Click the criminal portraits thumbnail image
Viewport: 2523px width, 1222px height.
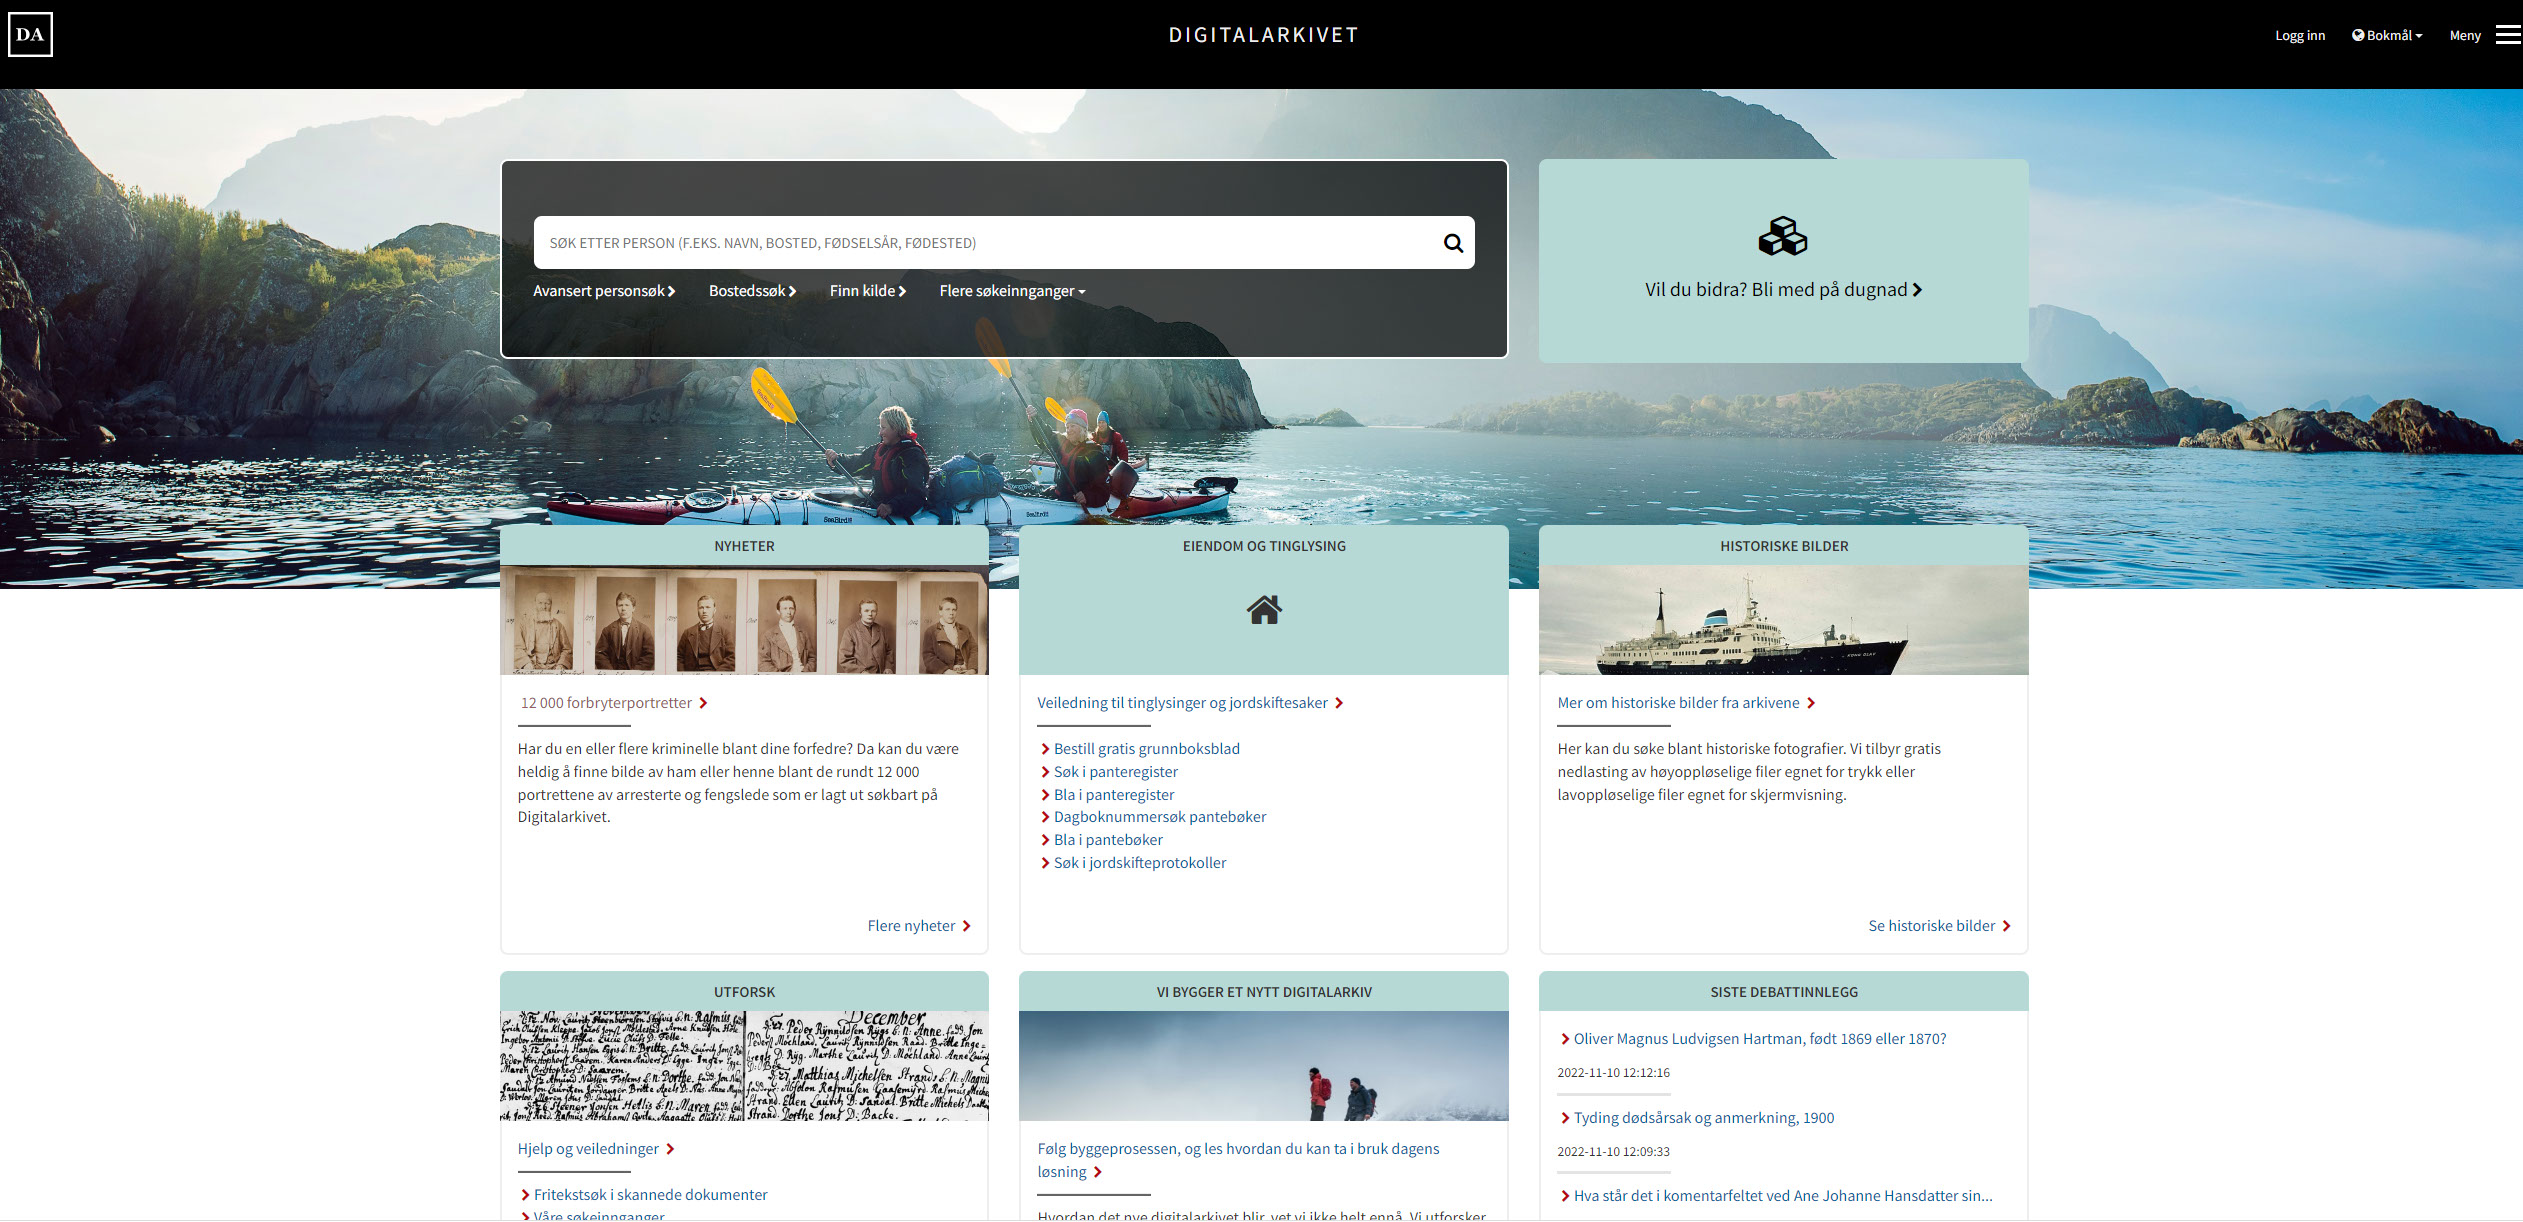click(744, 620)
